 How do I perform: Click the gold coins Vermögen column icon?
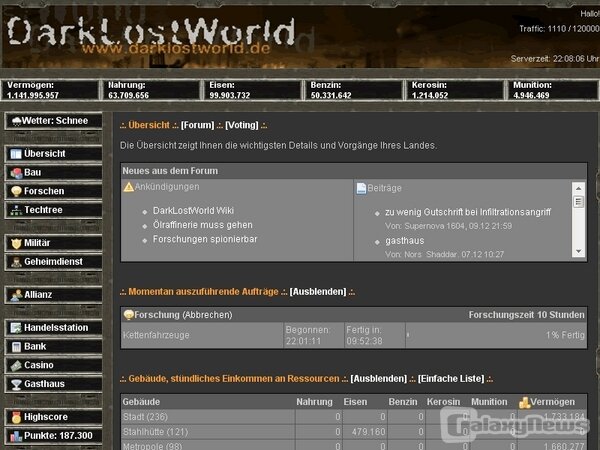pos(525,402)
